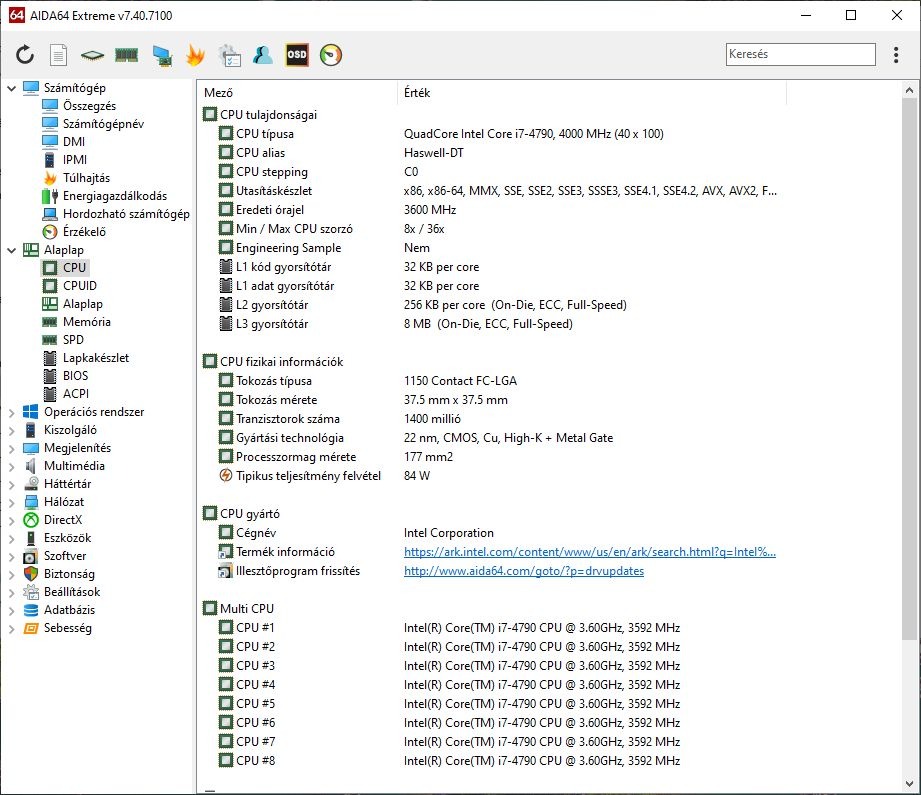The width and height of the screenshot is (921, 795).
Task: Open Sebesség benchmark item
Action: pyautogui.click(x=68, y=628)
